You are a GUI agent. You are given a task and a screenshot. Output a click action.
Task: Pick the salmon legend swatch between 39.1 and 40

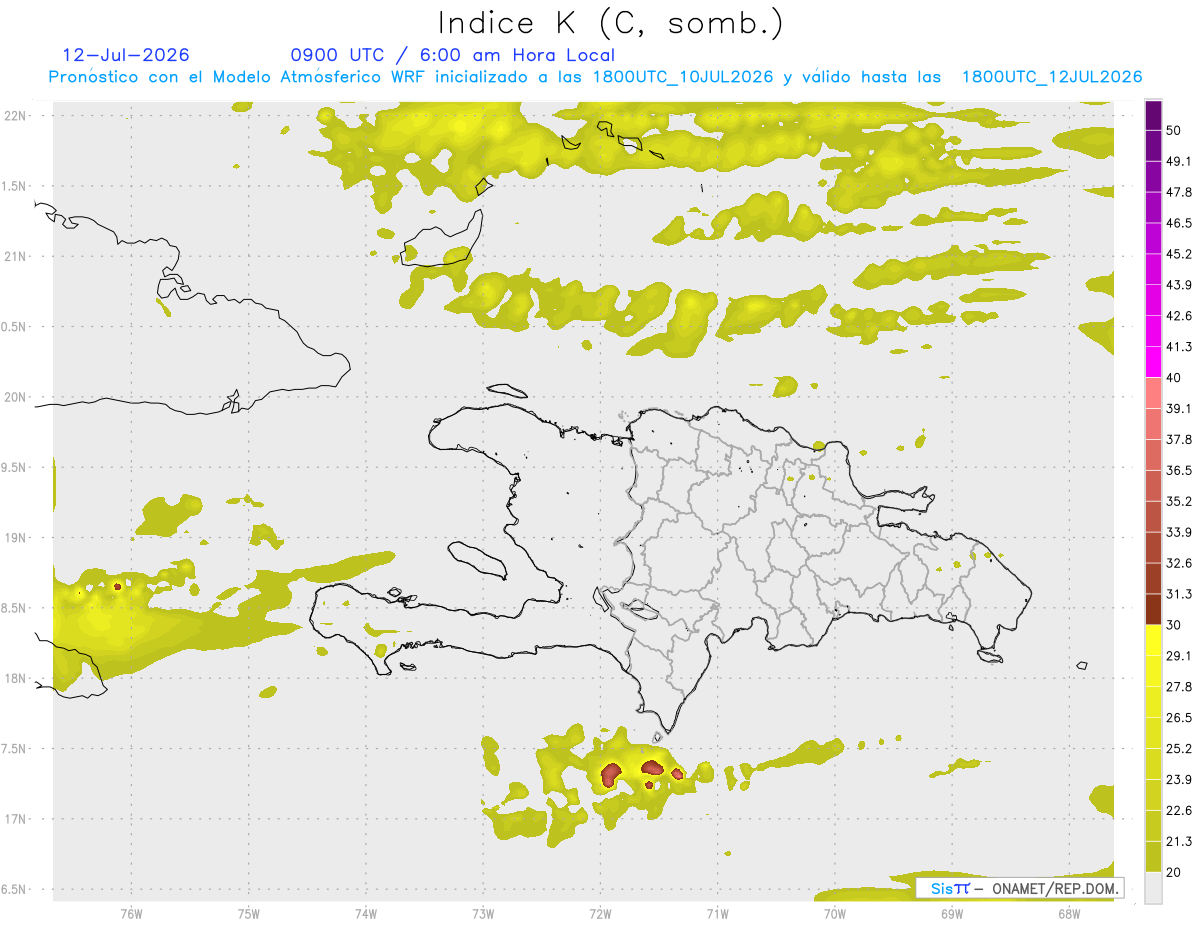1153,393
